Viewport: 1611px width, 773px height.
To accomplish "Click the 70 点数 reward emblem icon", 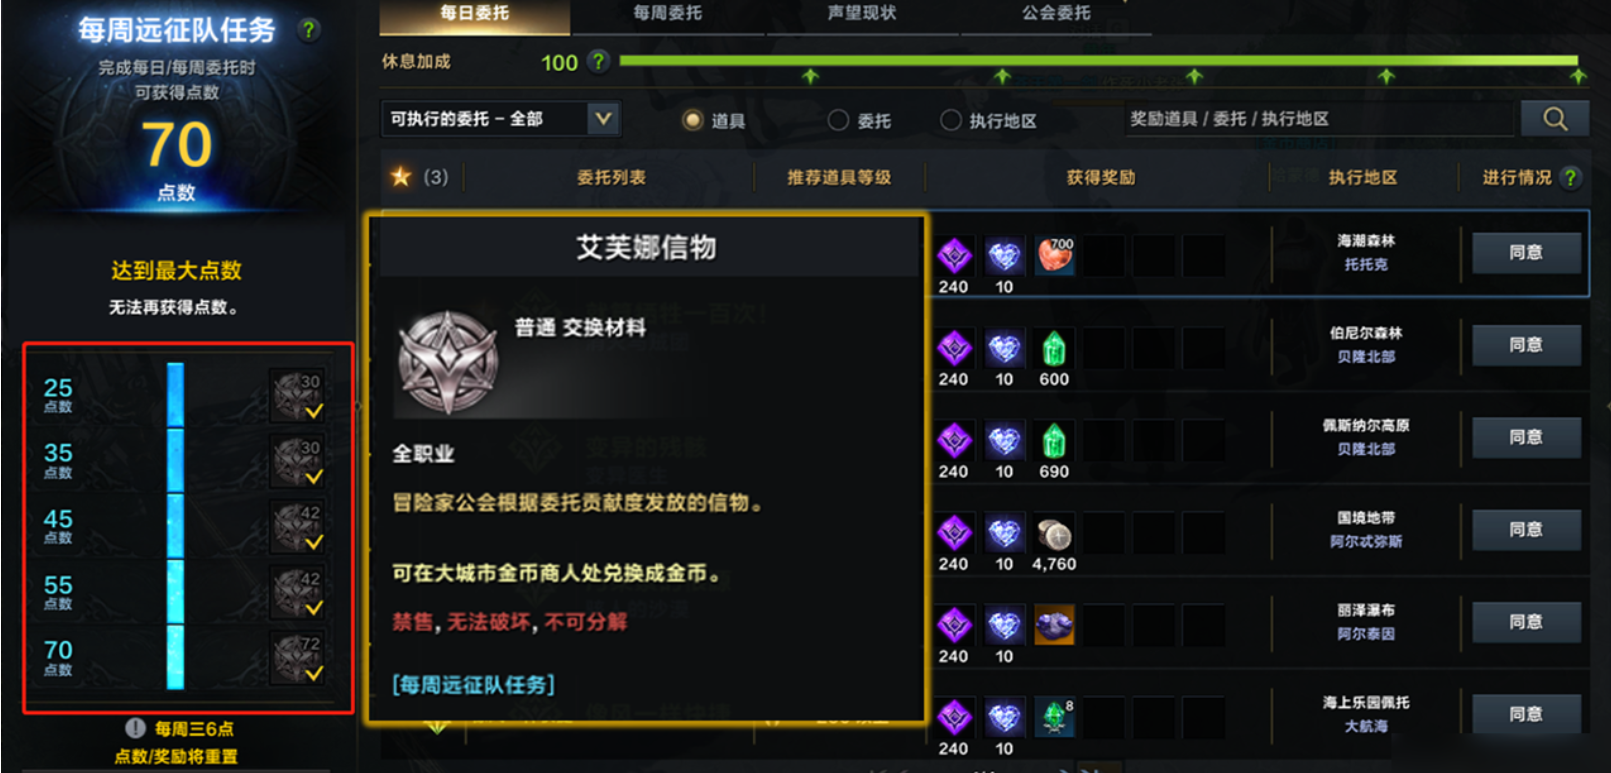I will (298, 658).
